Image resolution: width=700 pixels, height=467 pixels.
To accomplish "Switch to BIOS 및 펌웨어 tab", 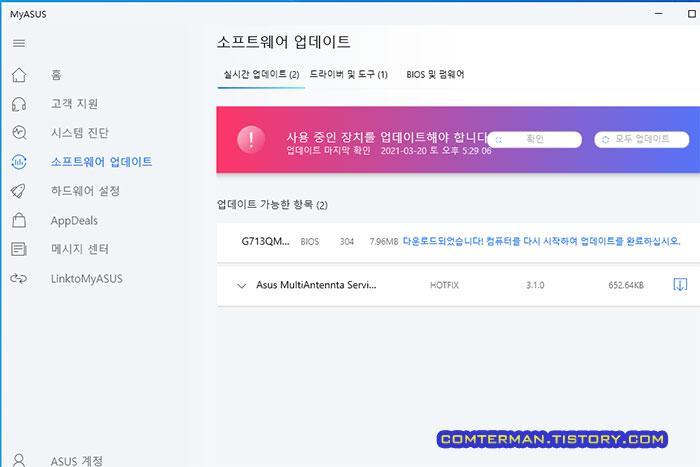I will click(x=435, y=75).
